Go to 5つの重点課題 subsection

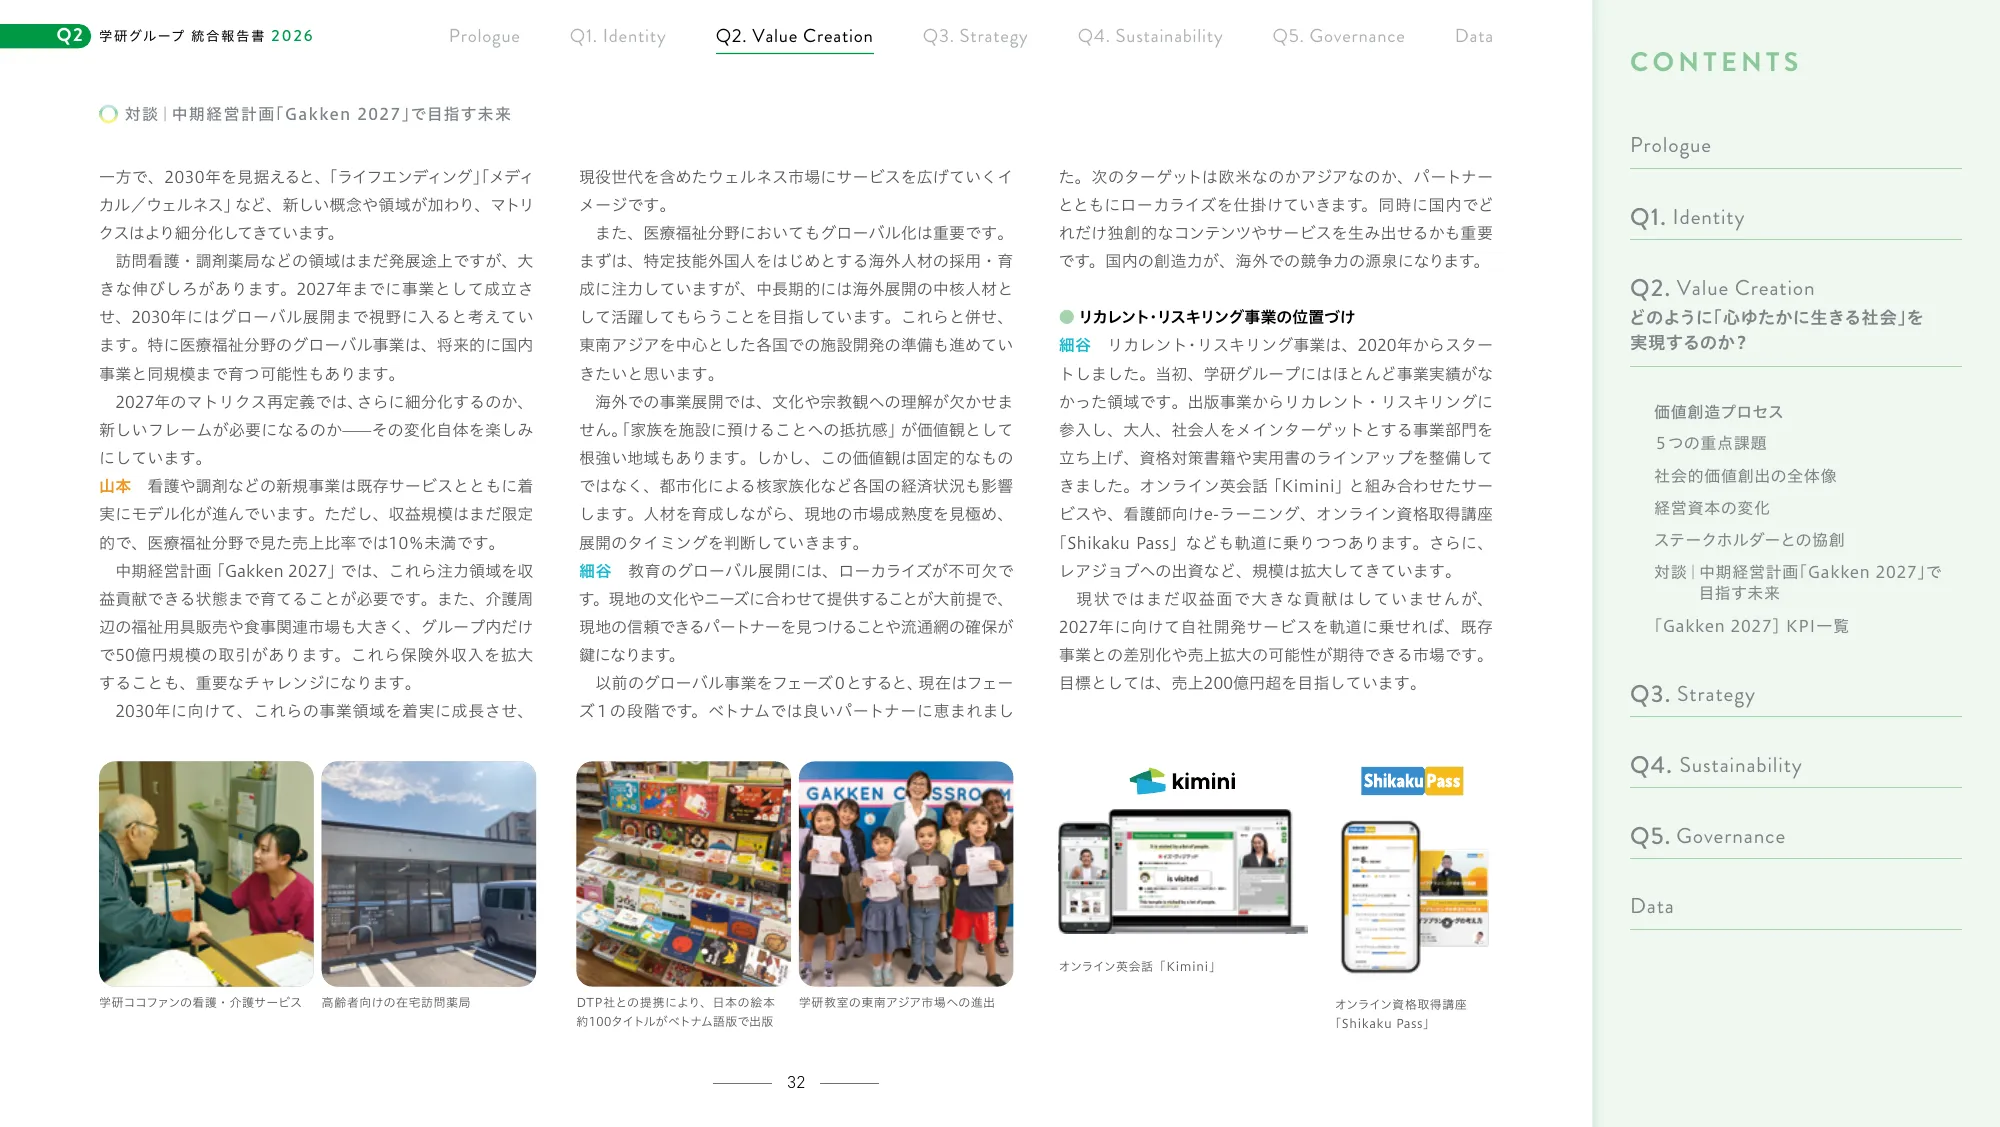point(1710,443)
